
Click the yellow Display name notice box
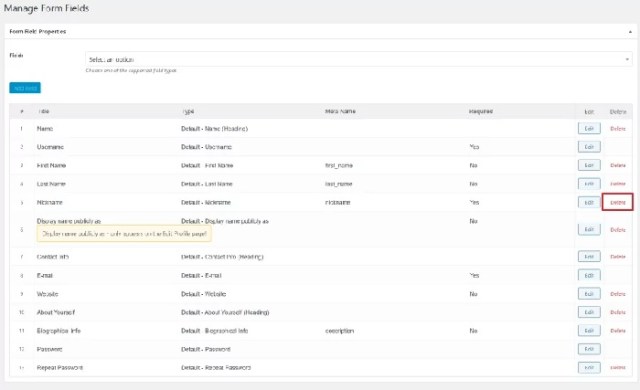[x=124, y=234]
